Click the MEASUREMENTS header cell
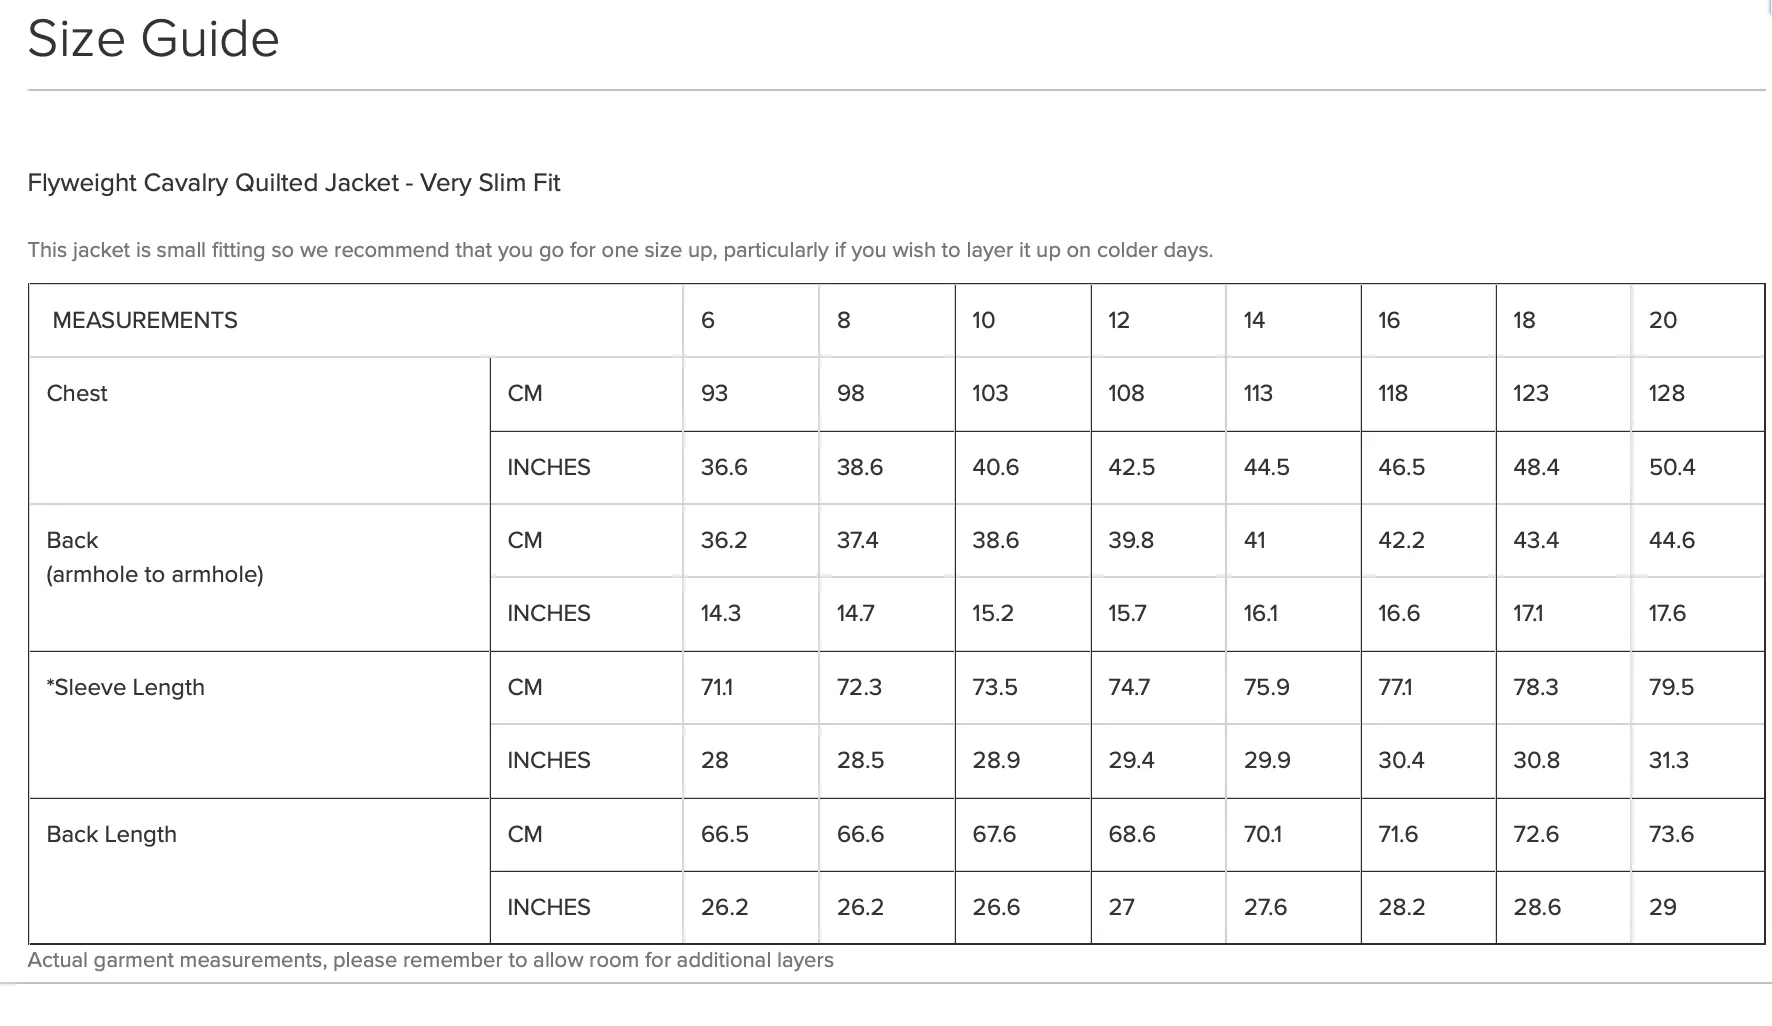1772x1026 pixels. (145, 320)
